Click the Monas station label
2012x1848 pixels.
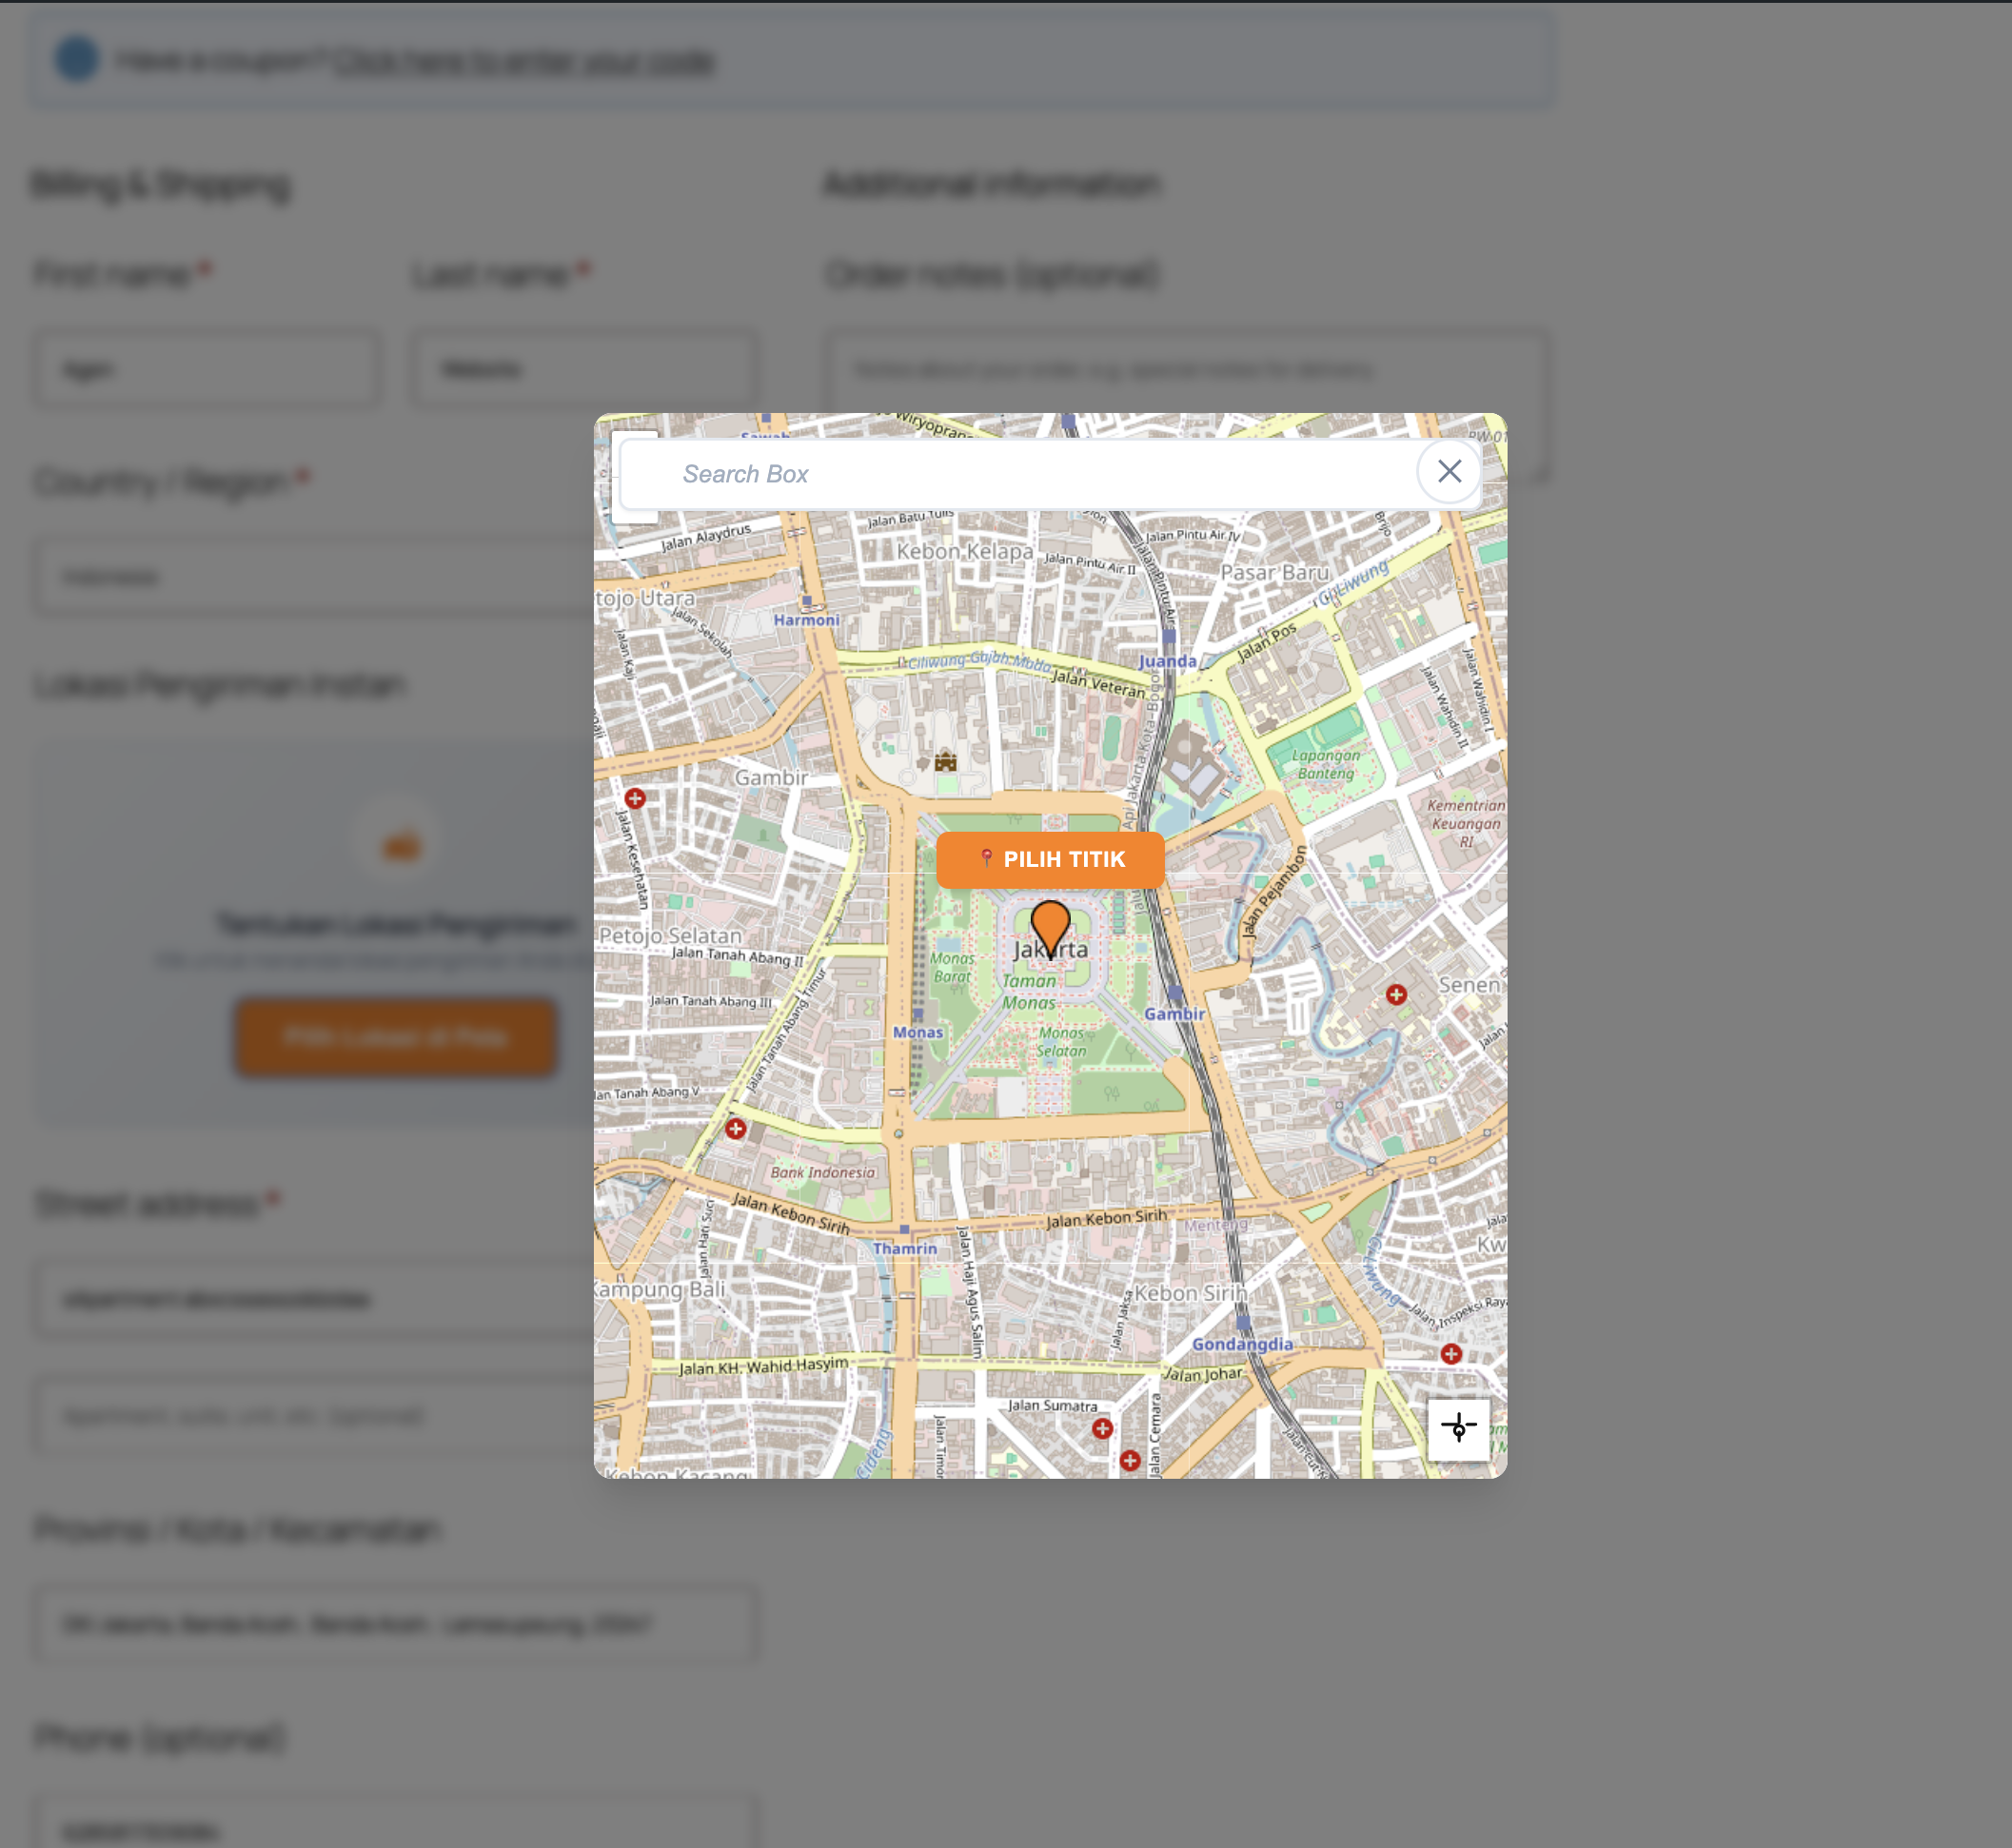(x=917, y=1032)
